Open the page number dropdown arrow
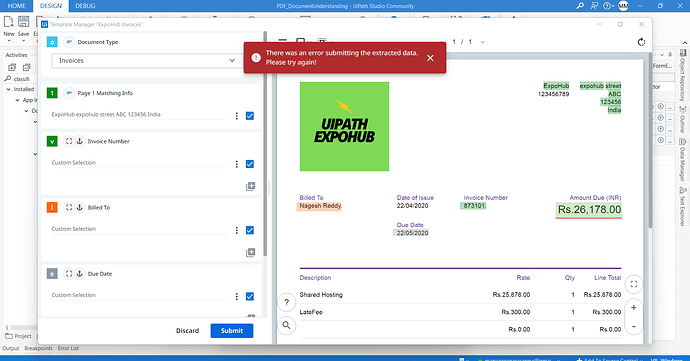 [x=483, y=42]
